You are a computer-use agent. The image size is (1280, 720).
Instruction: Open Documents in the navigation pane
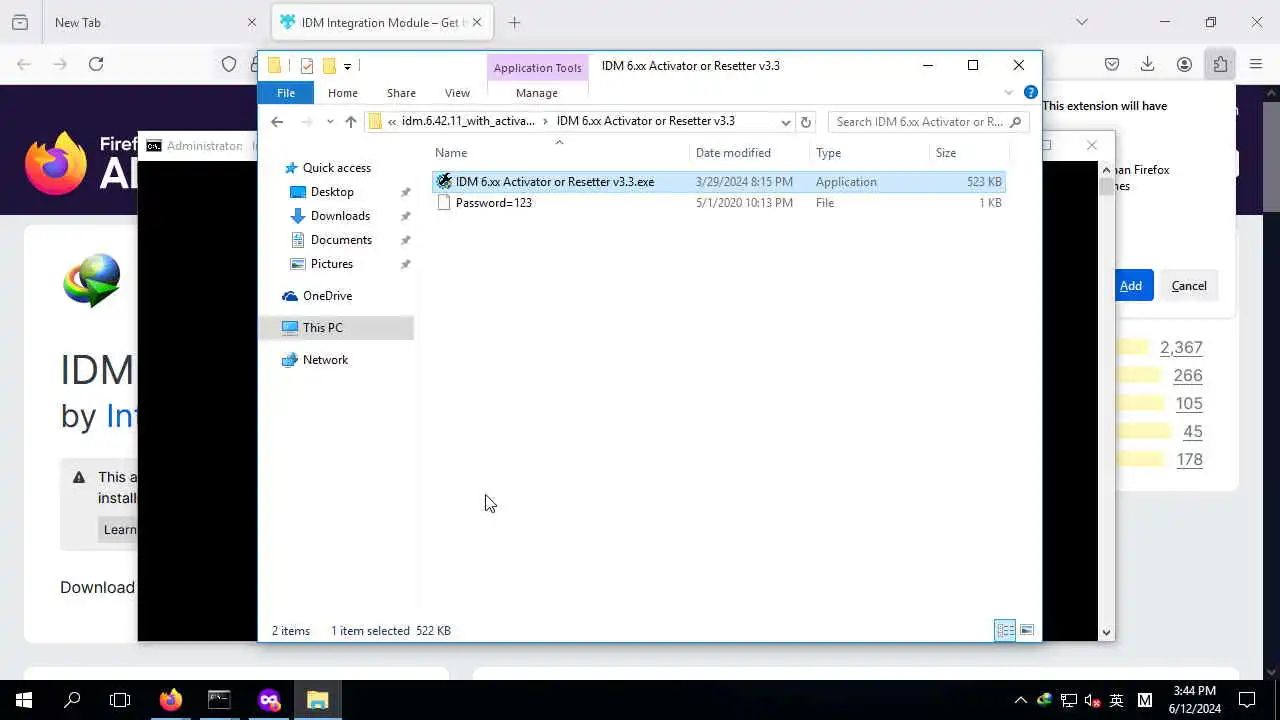tap(341, 240)
